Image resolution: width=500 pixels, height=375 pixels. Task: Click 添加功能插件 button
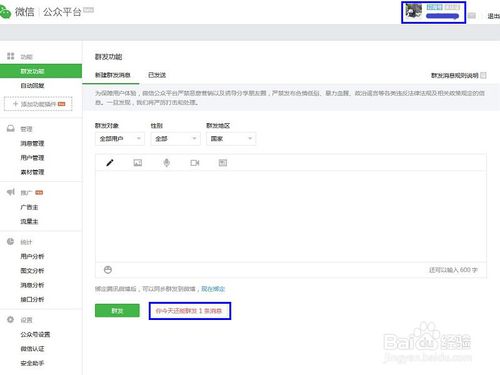(38, 104)
